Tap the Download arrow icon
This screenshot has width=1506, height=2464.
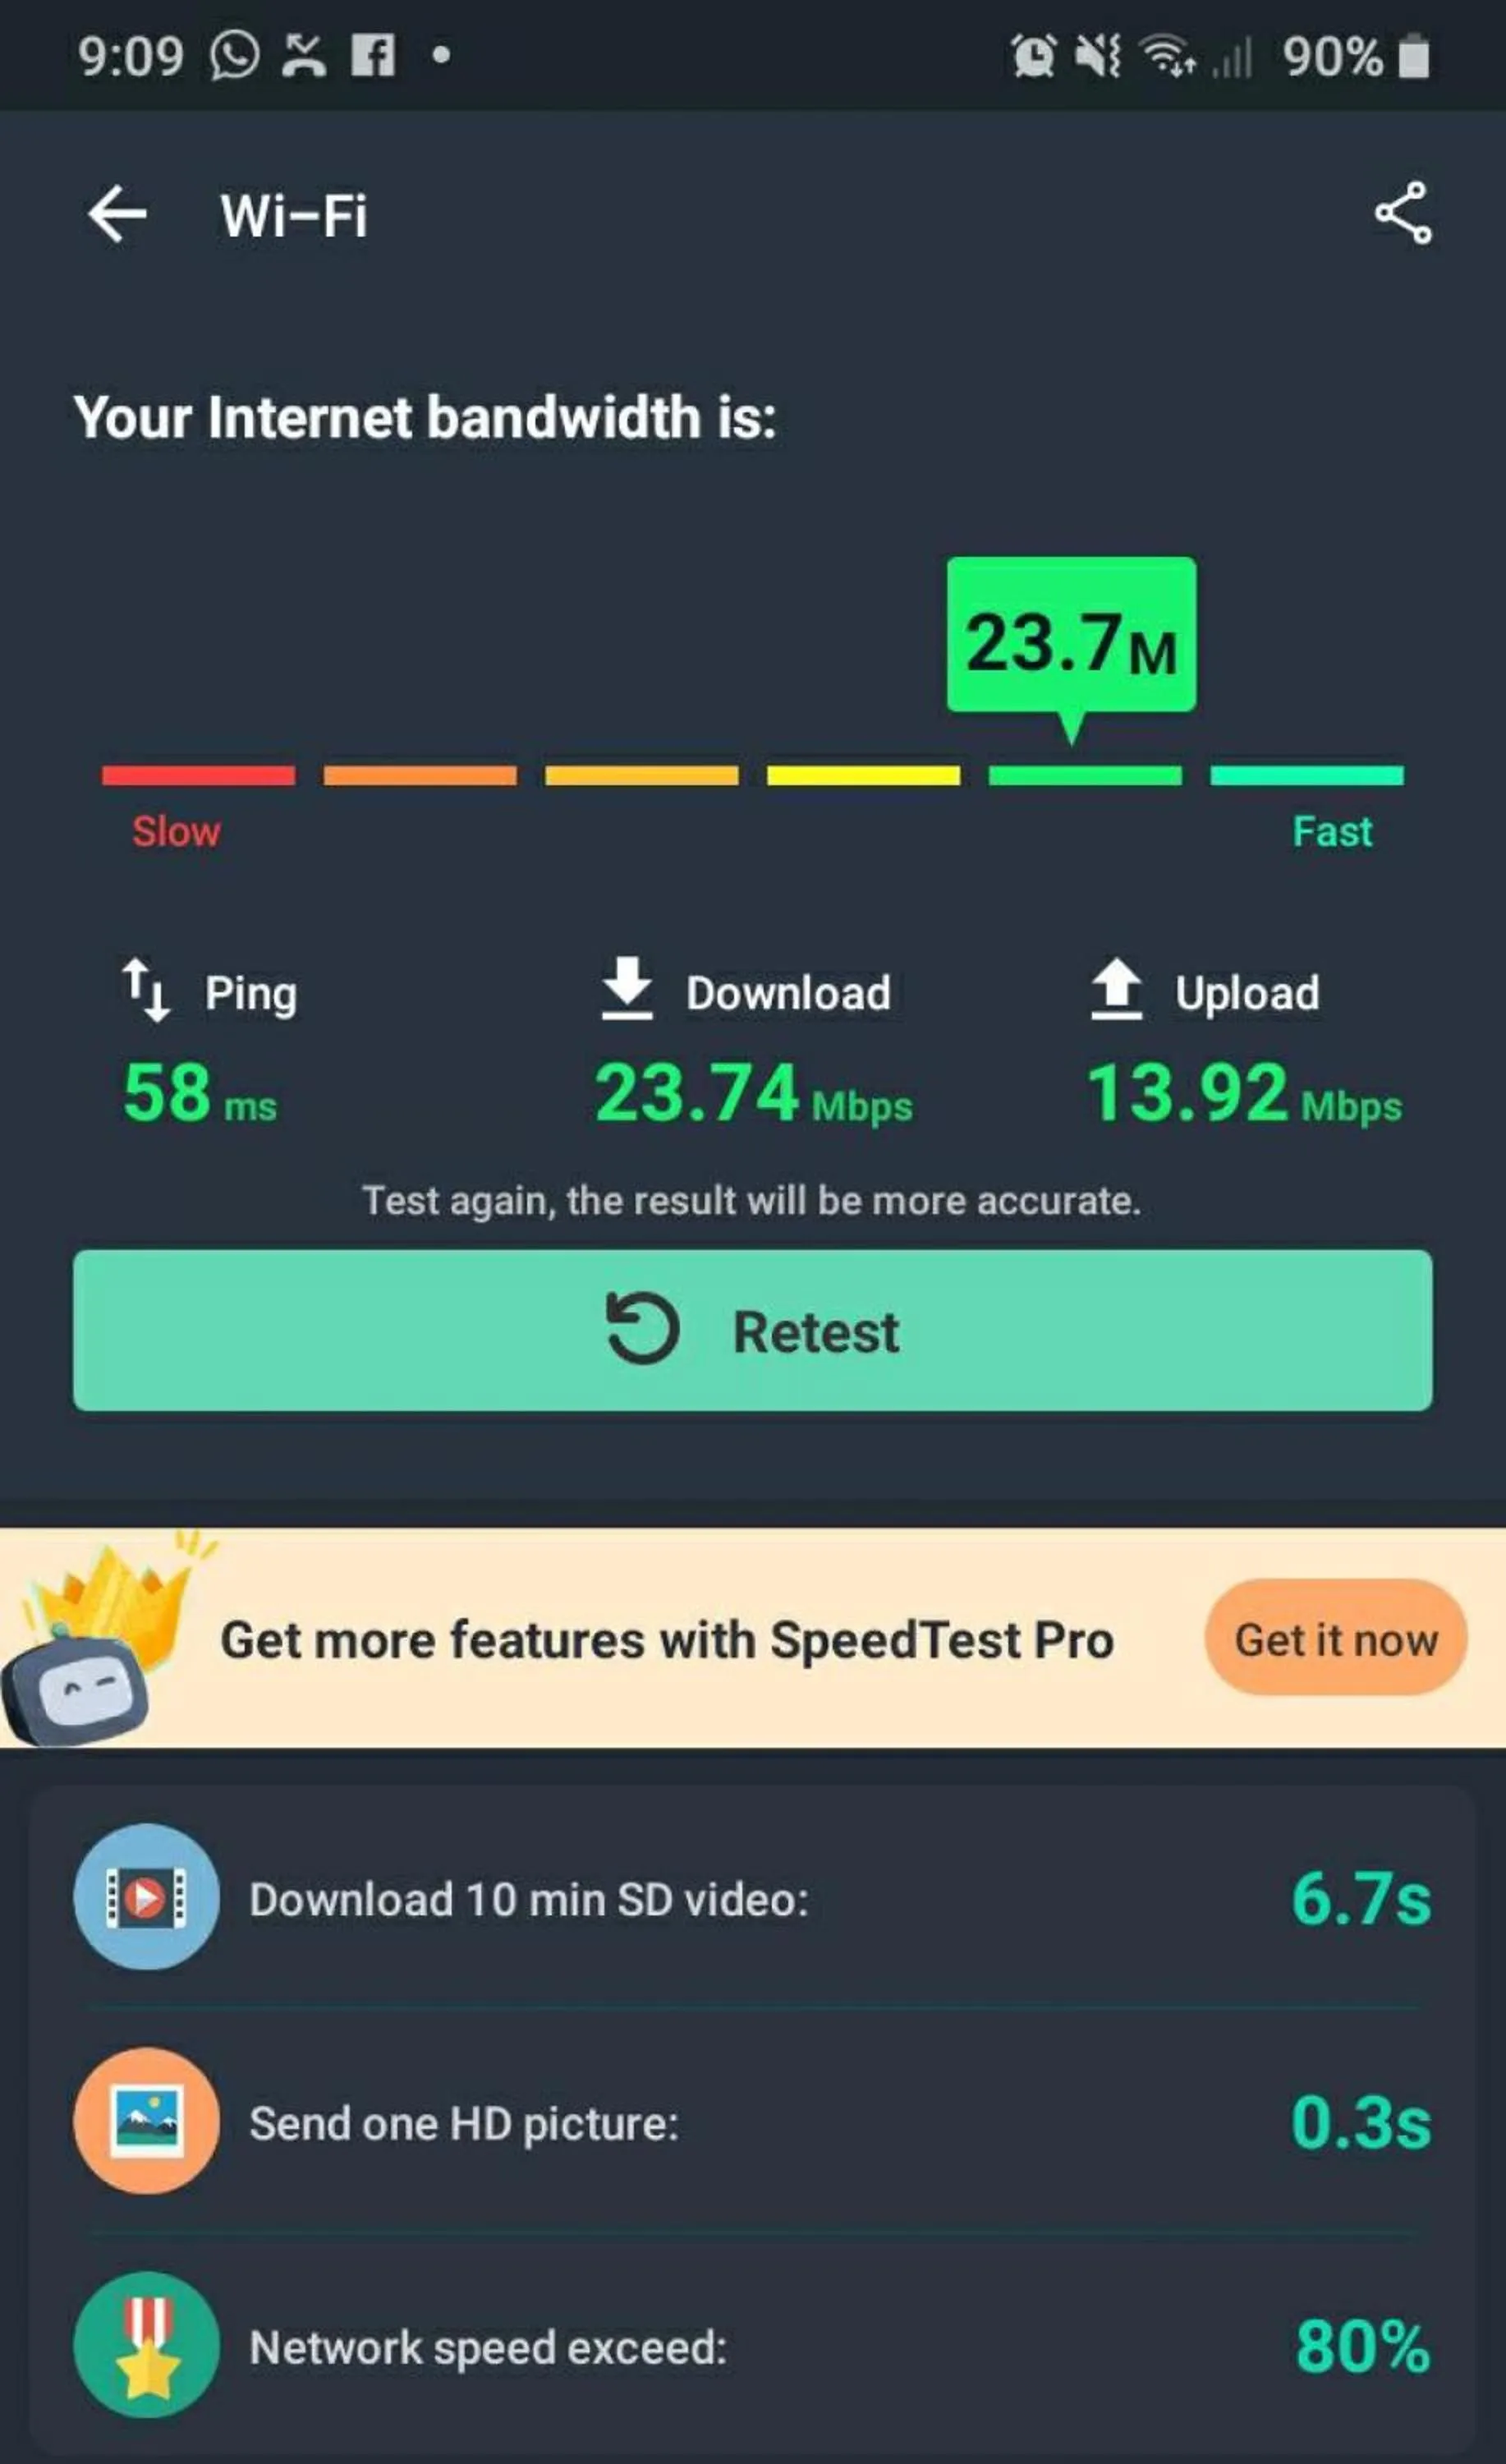[x=627, y=988]
